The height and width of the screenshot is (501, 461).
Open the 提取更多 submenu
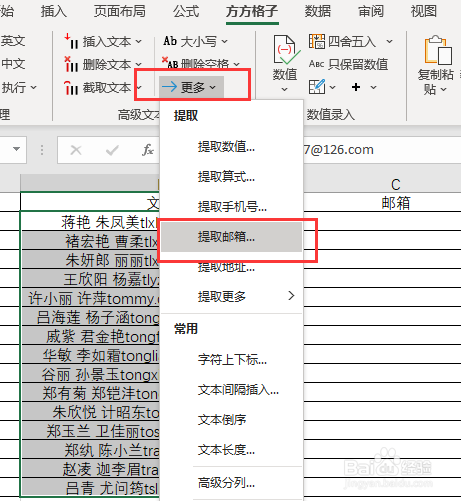[231, 296]
